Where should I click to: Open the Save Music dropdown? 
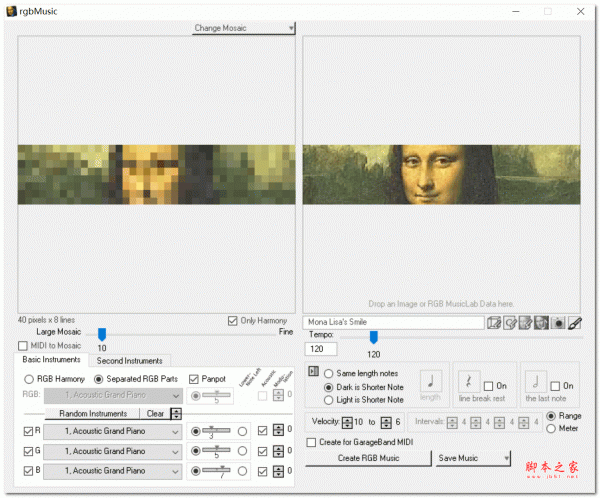coord(472,458)
